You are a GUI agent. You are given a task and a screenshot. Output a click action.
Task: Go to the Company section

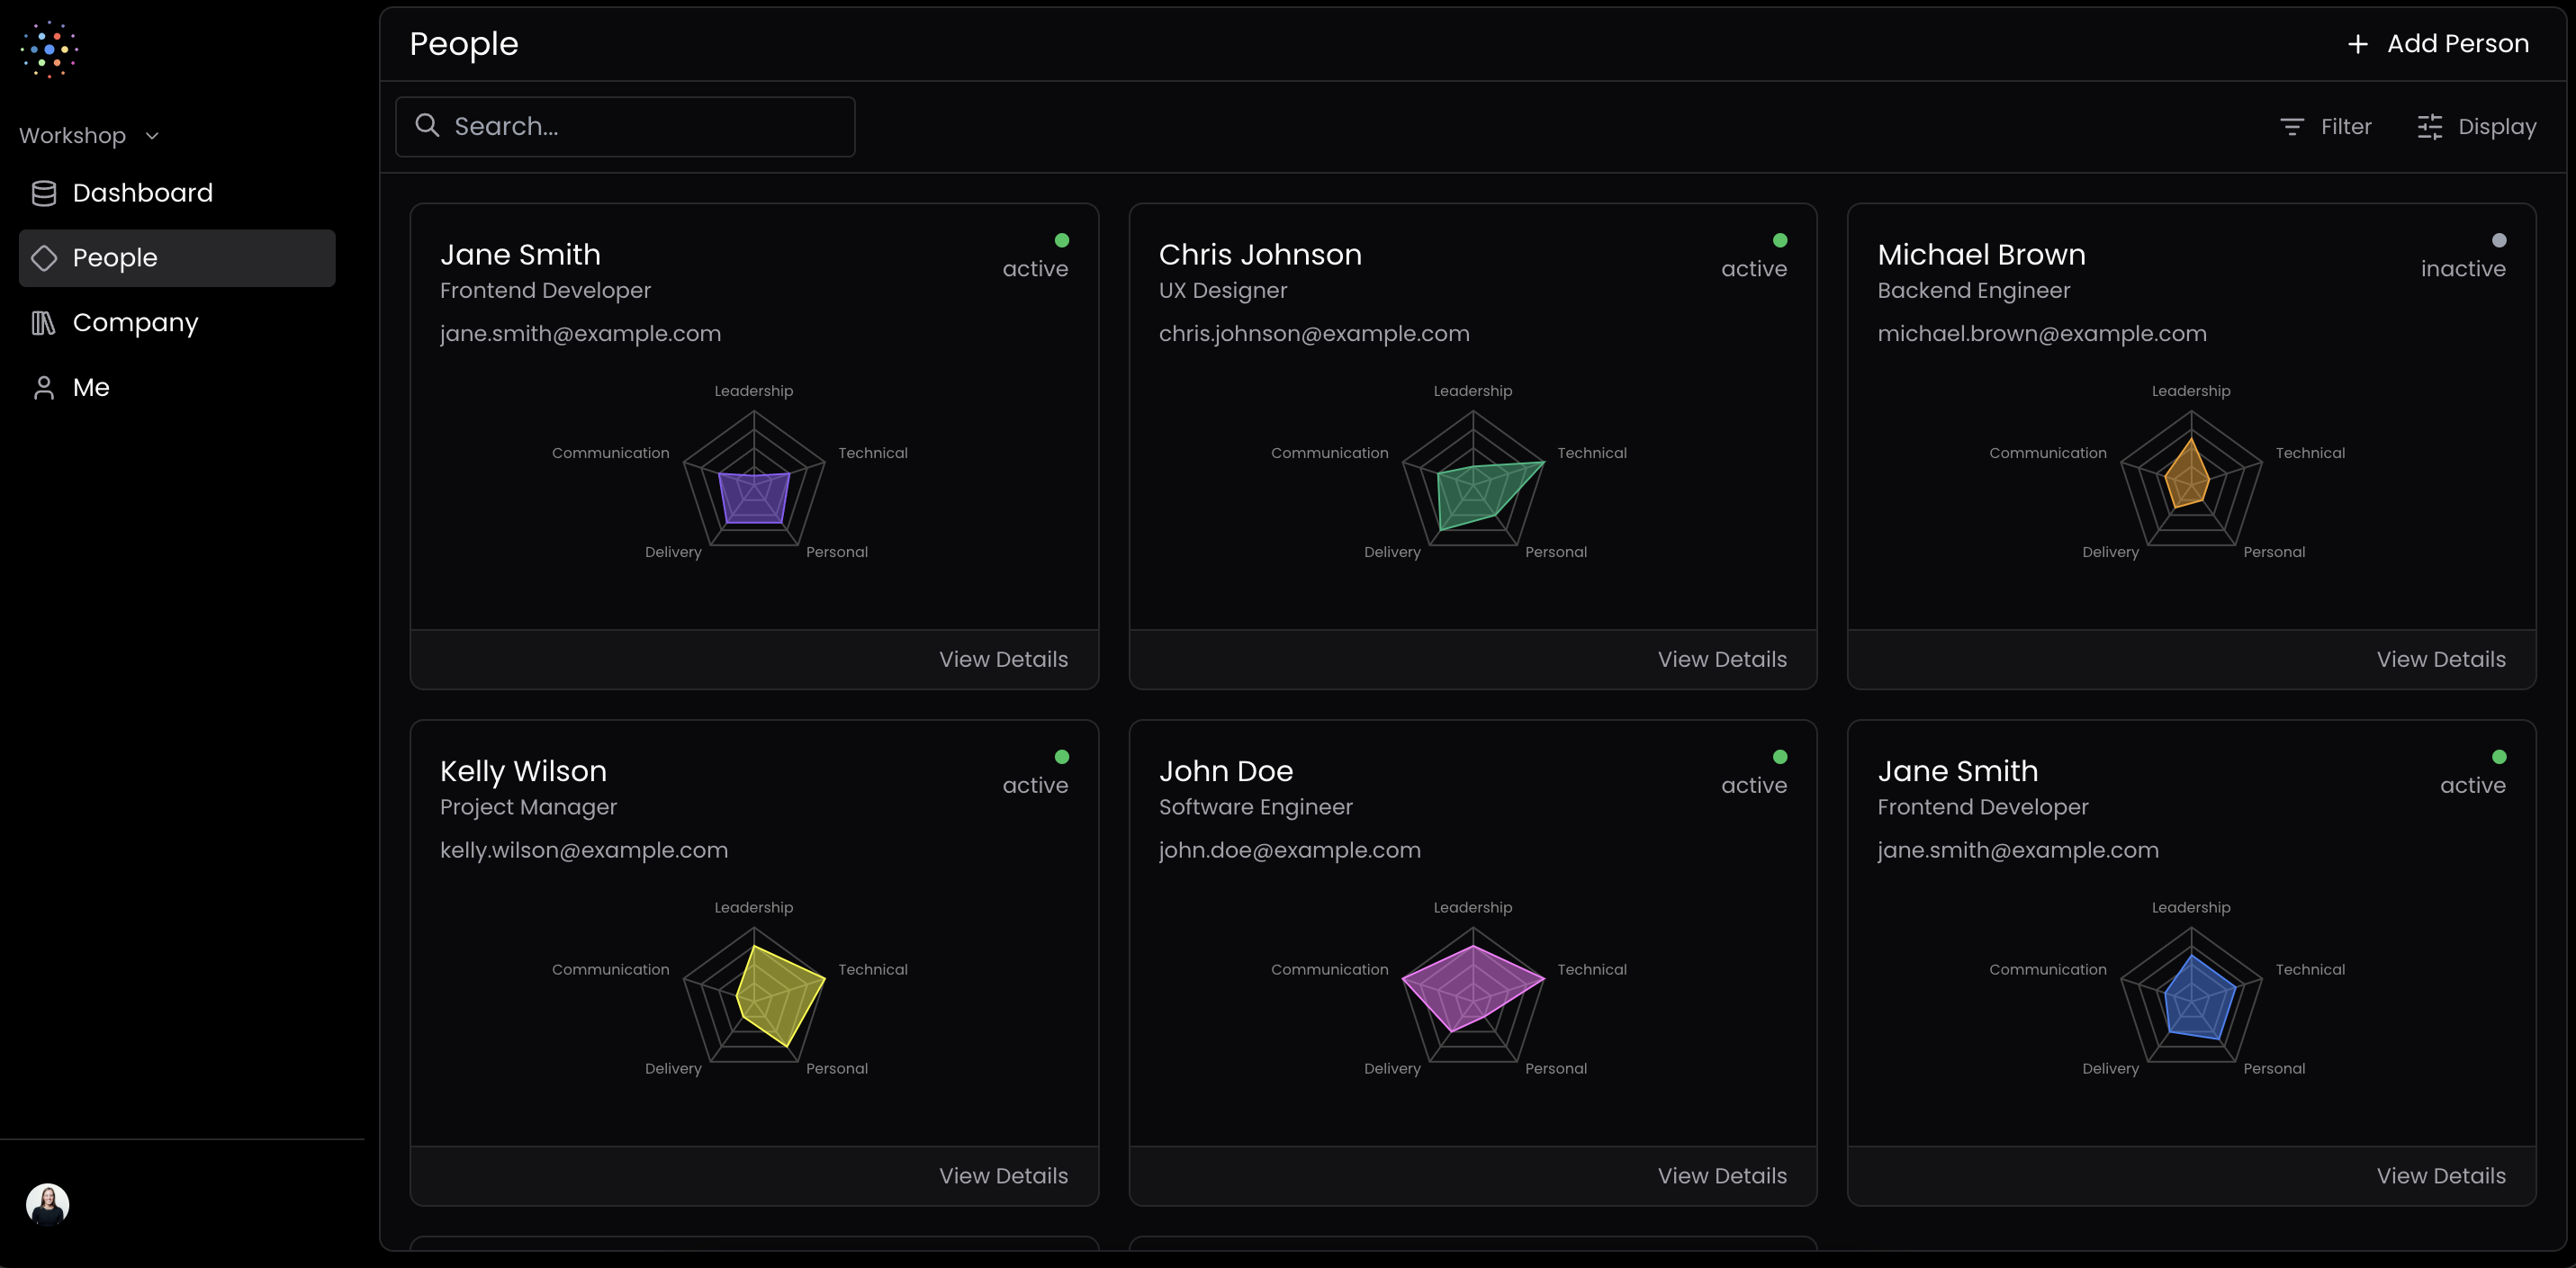[x=135, y=323]
